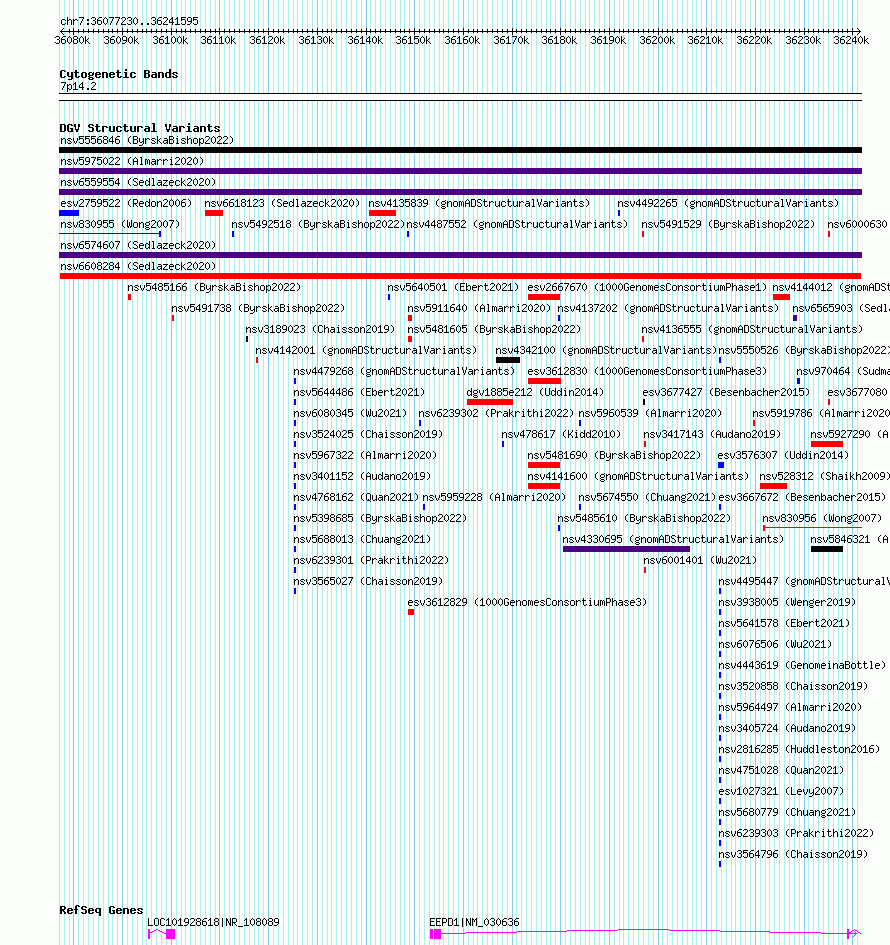The width and height of the screenshot is (890, 945).
Task: Open nsv478617 (Kidd2010) variant
Action: pyautogui.click(x=561, y=435)
